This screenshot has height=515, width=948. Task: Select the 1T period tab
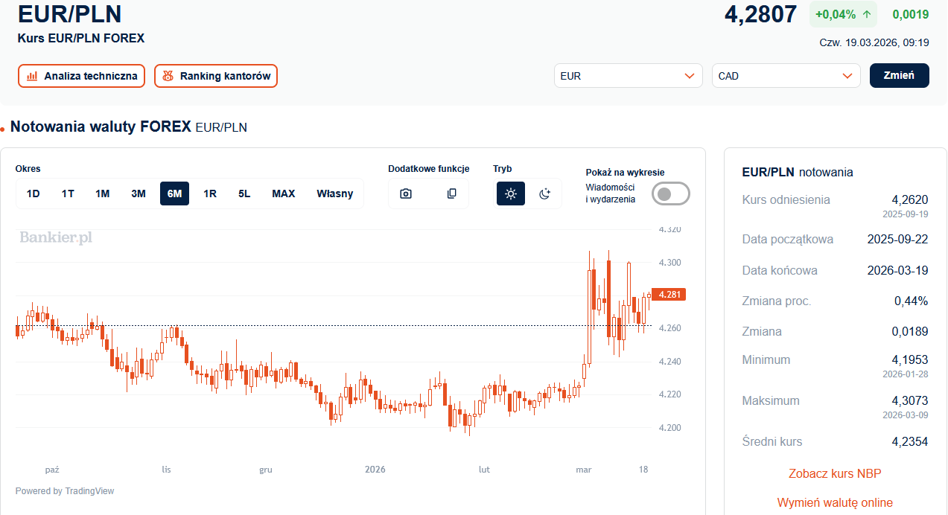[x=68, y=193]
